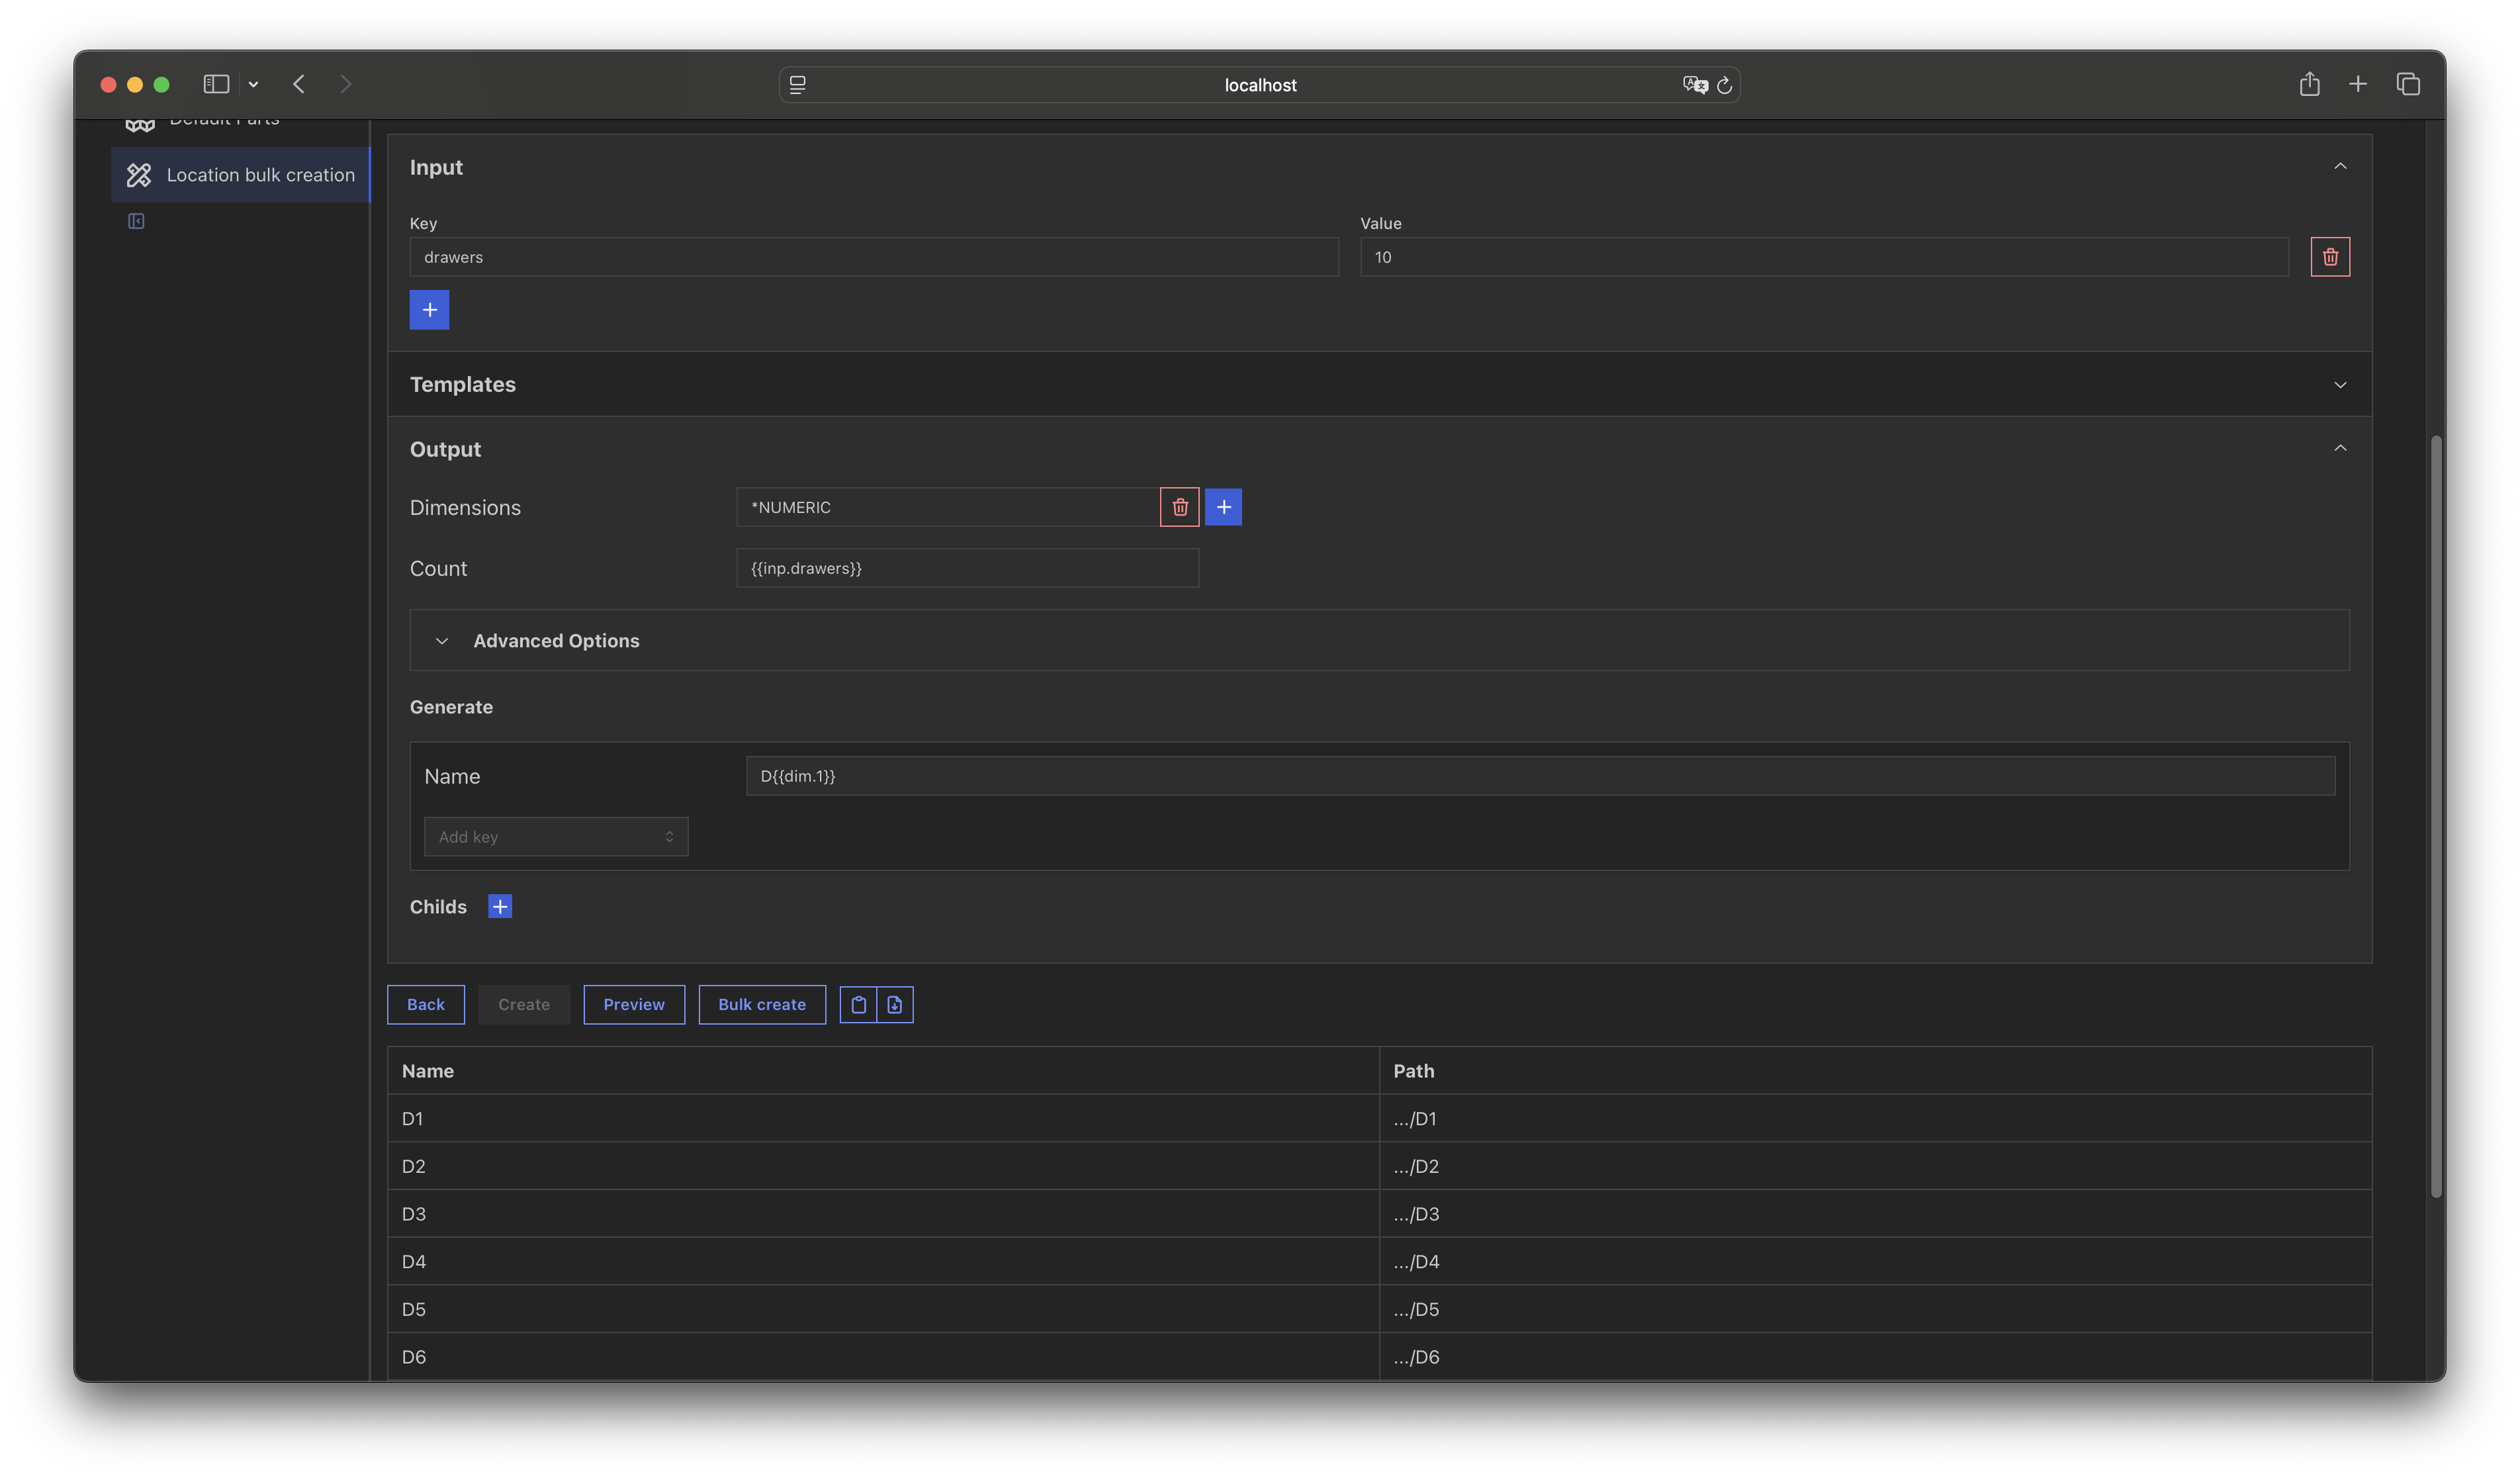The height and width of the screenshot is (1480, 2520).
Task: Click the page vertical scrollbar
Action: coord(2436,815)
